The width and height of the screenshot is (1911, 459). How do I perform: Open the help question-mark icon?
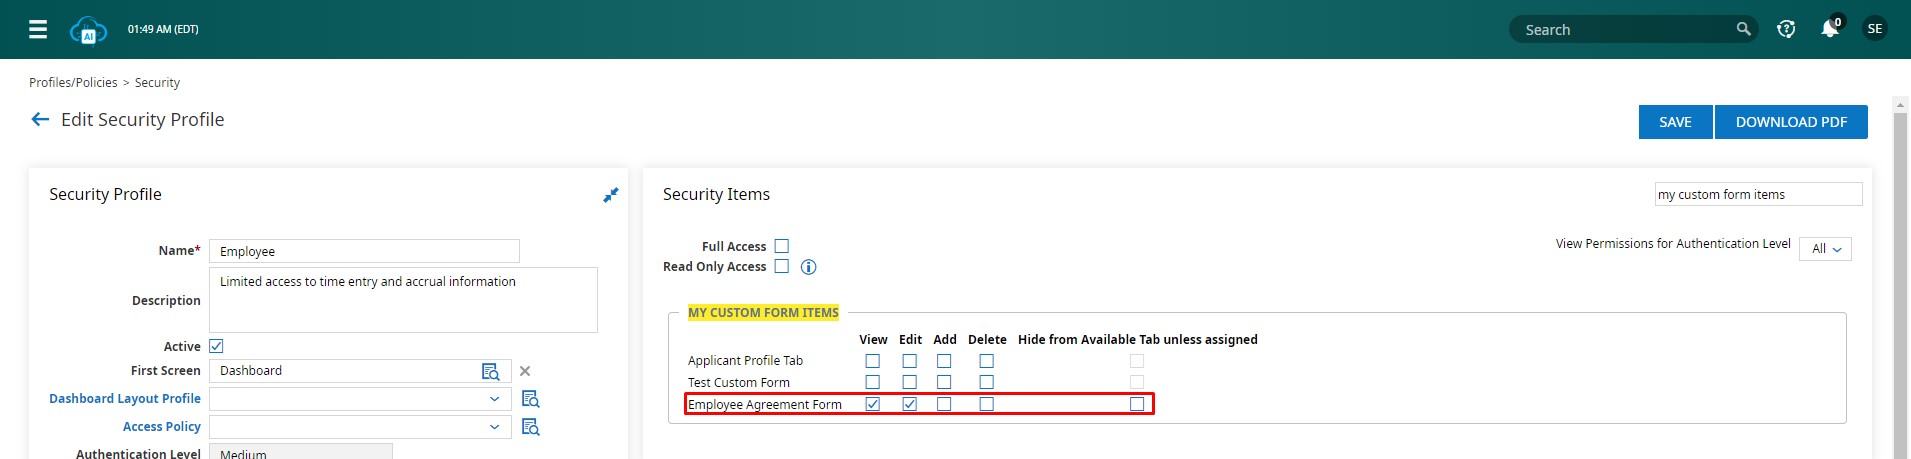pyautogui.click(x=1786, y=29)
